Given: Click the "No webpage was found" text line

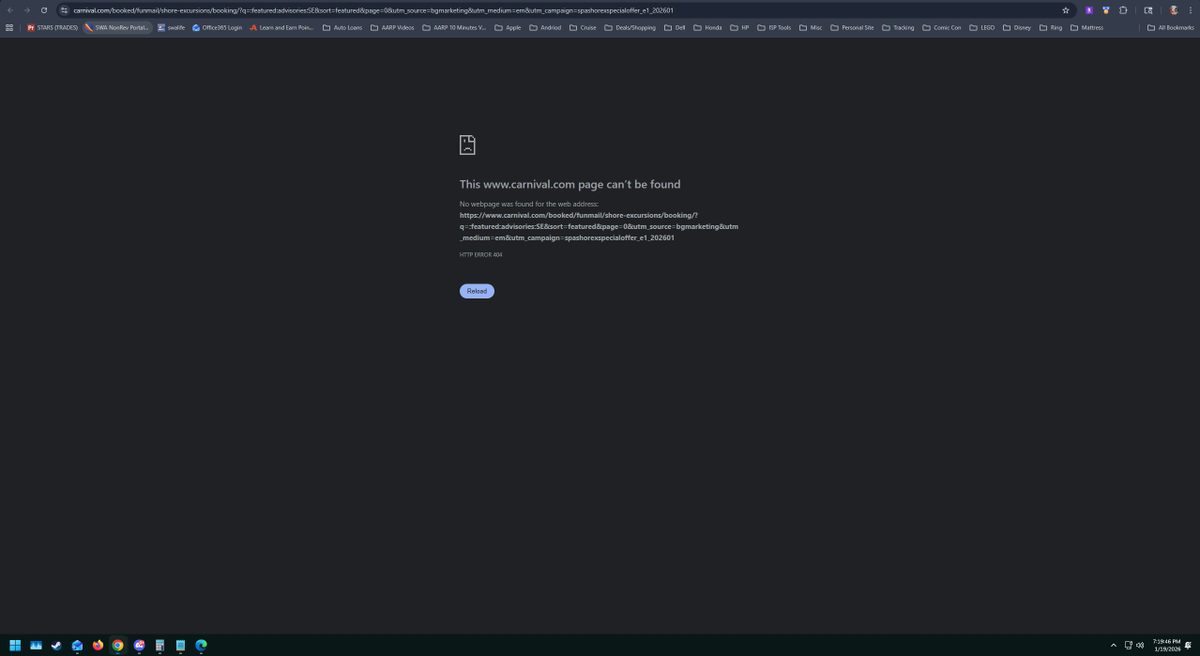Looking at the screenshot, I should (x=528, y=204).
